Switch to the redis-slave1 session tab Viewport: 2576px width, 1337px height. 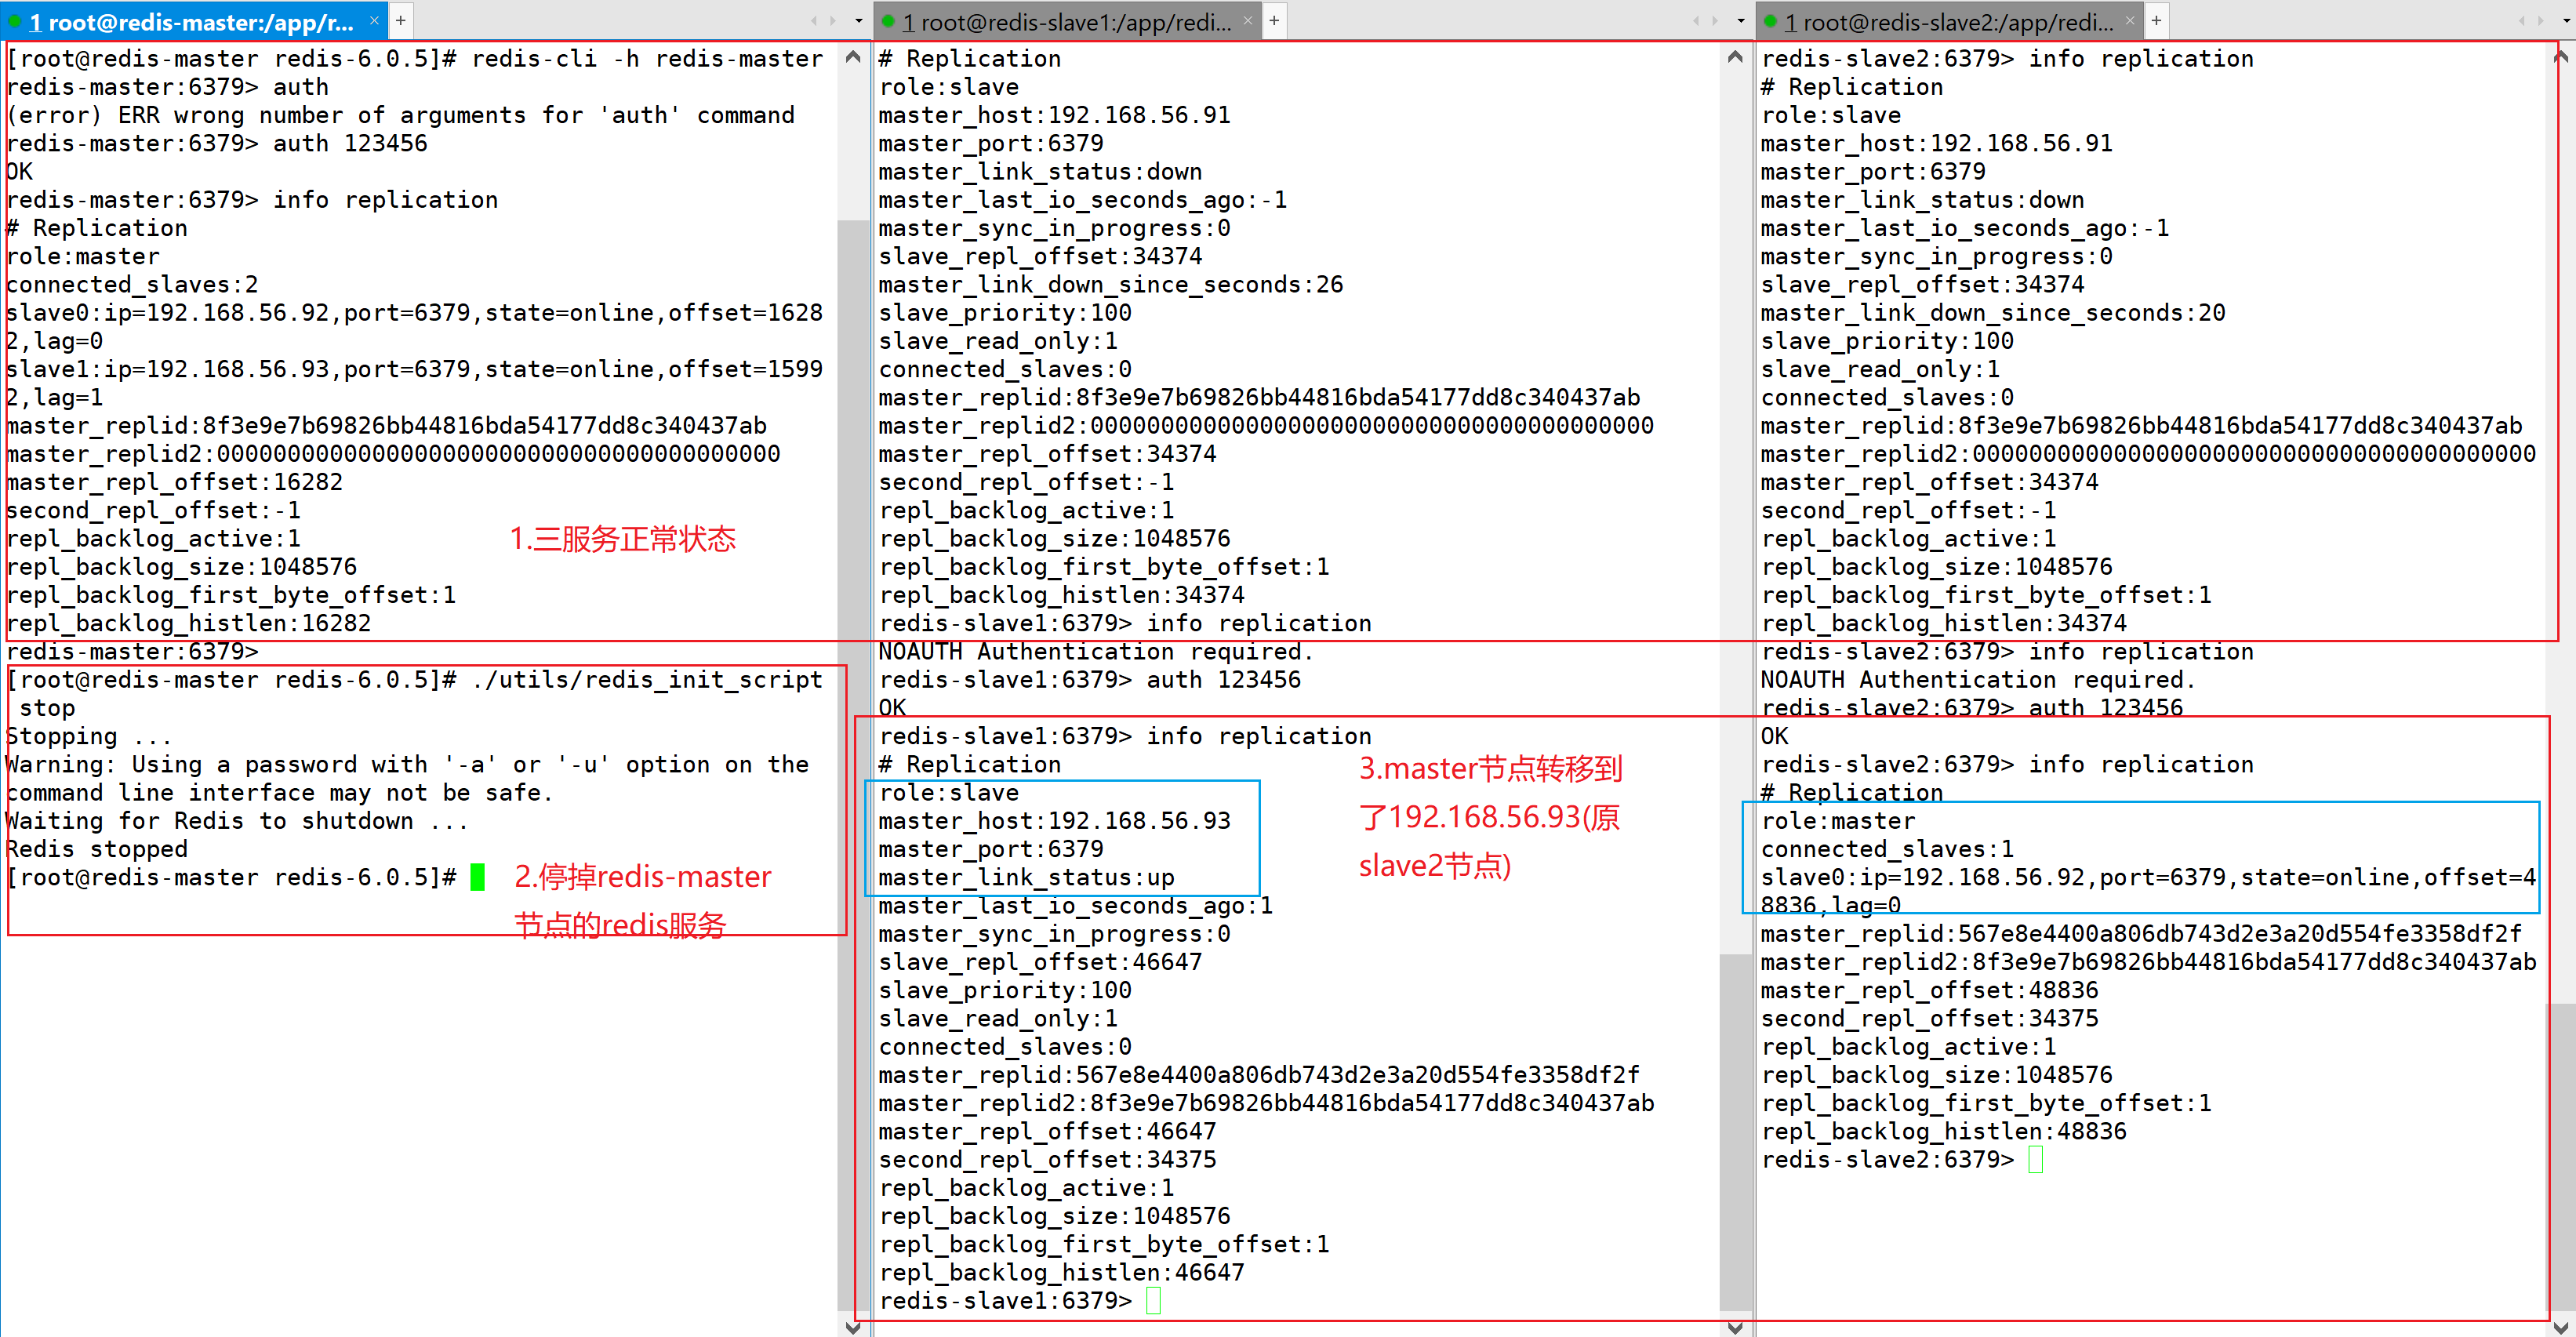pyautogui.click(x=1067, y=21)
